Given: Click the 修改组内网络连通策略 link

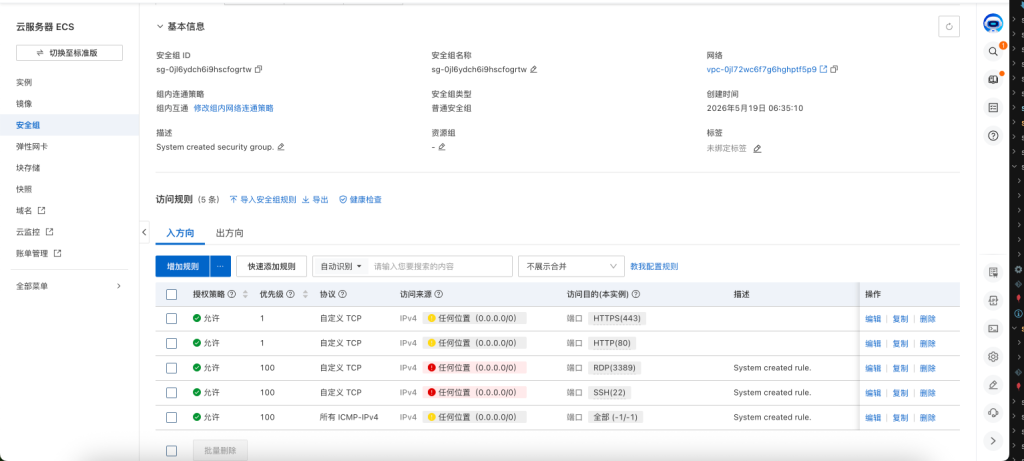Looking at the screenshot, I should coord(233,108).
